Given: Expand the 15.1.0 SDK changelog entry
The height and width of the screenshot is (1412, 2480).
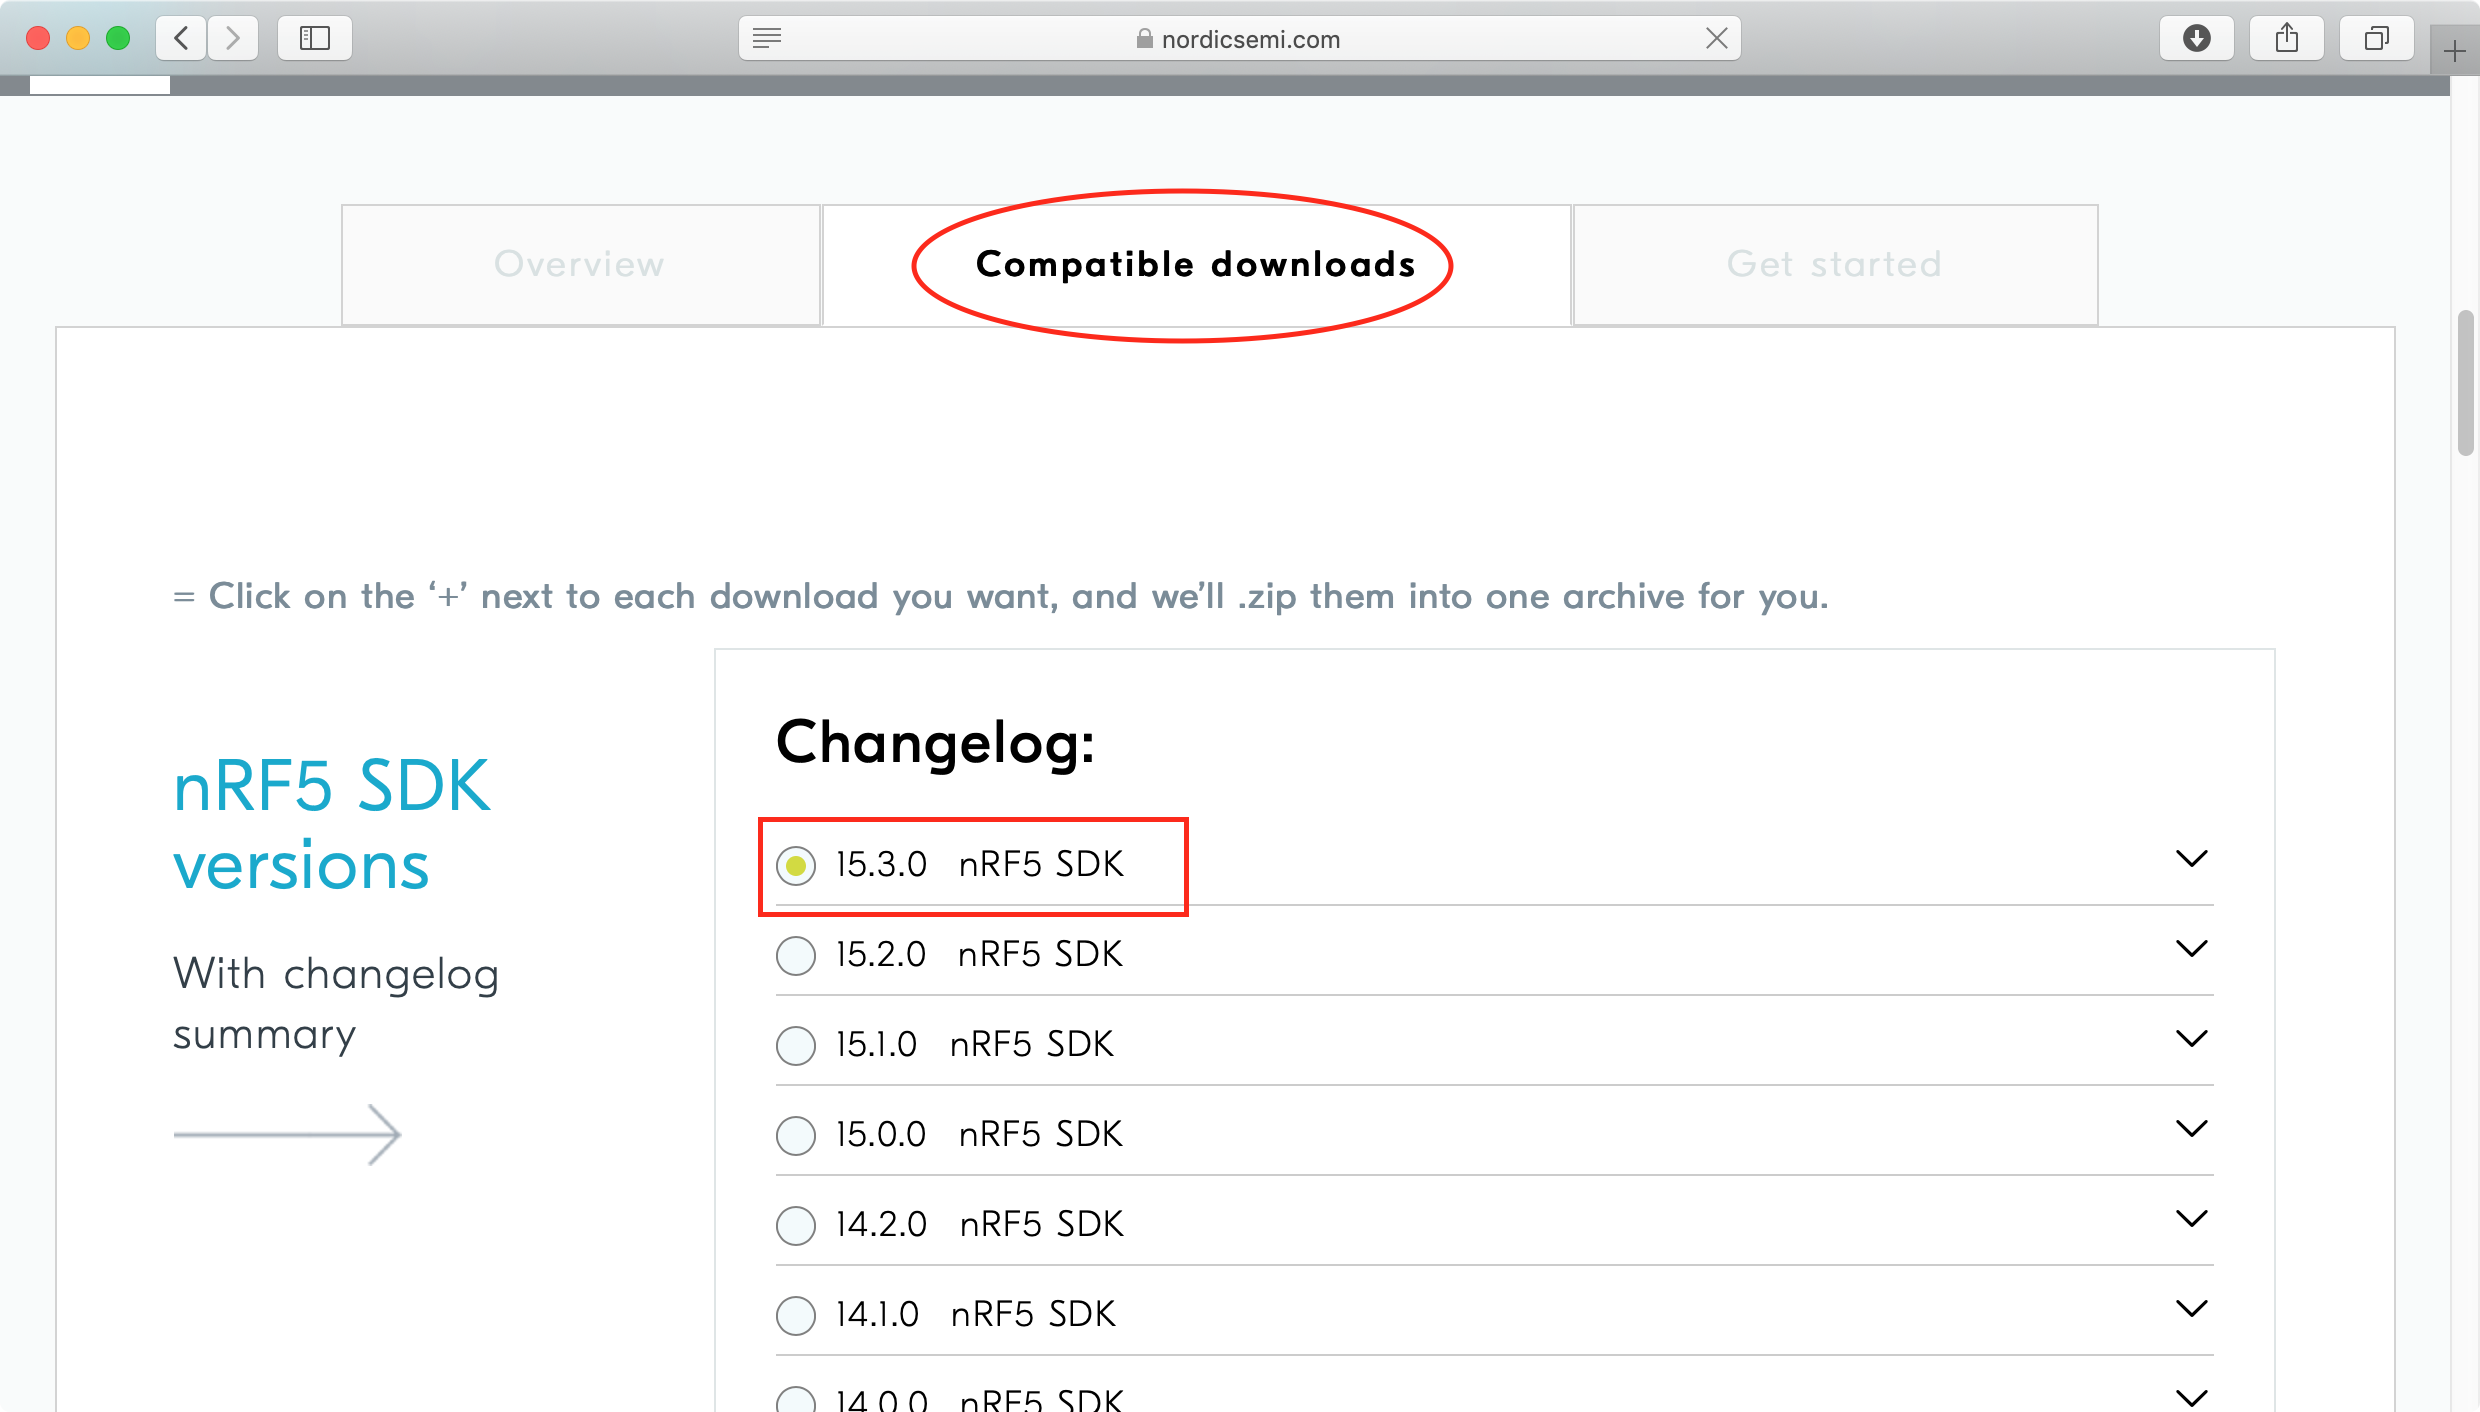Looking at the screenshot, I should [x=2192, y=1039].
